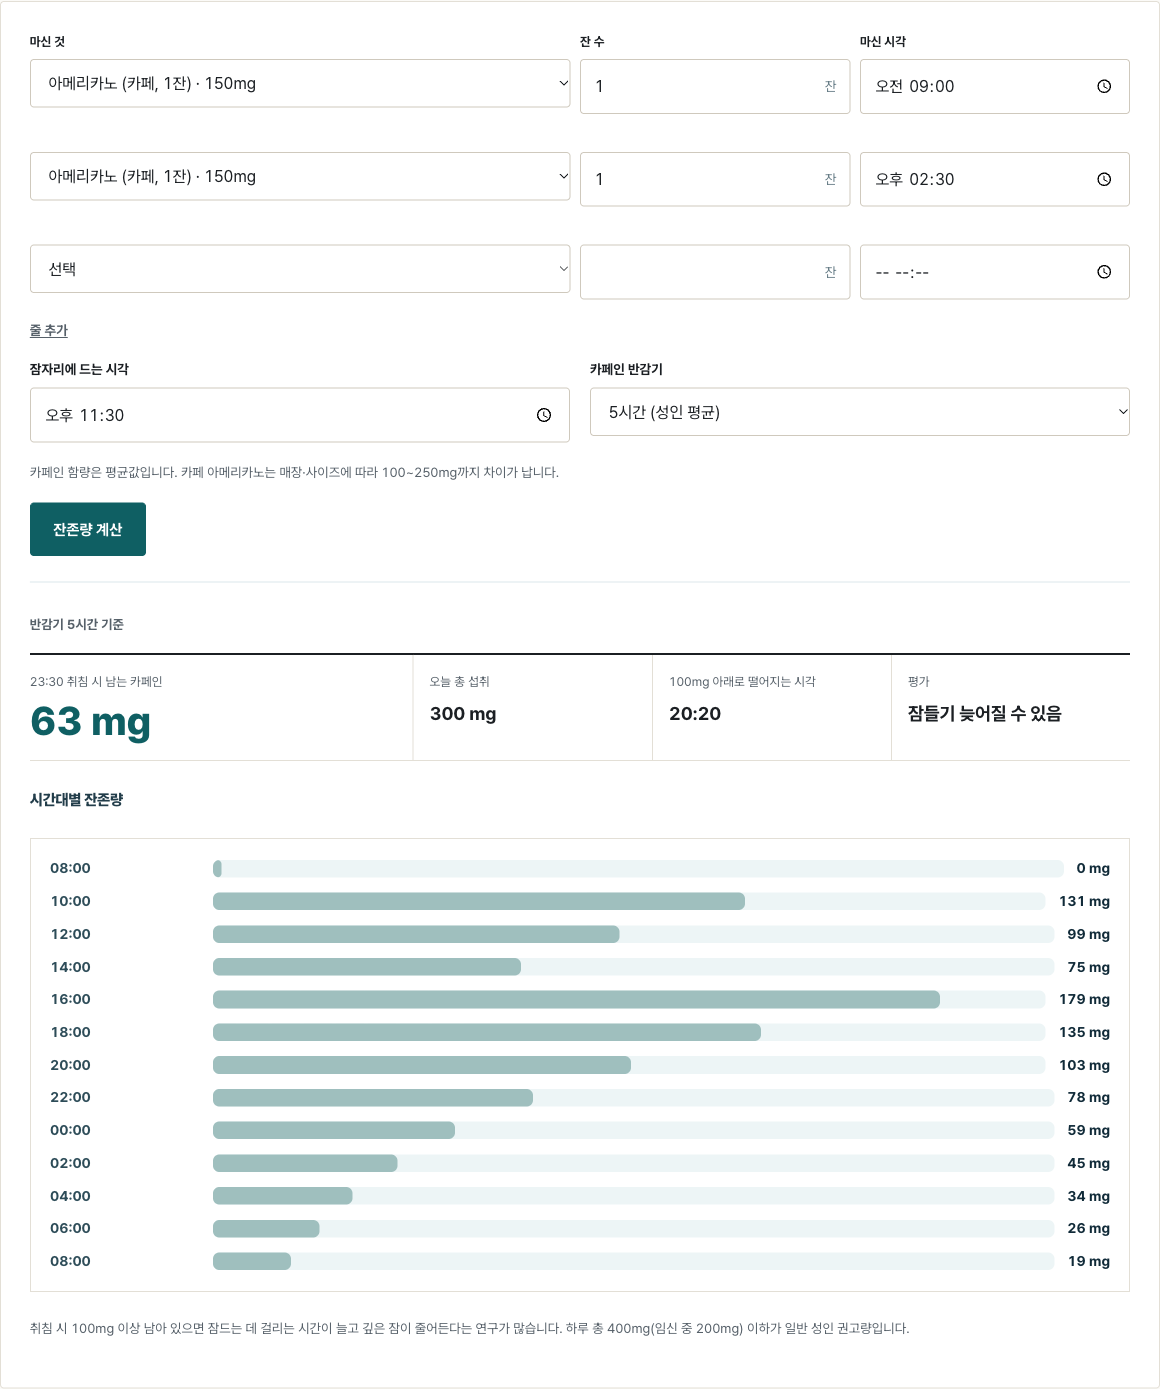Click total intake value 300 mg
The height and width of the screenshot is (1389, 1160).
pyautogui.click(x=463, y=714)
